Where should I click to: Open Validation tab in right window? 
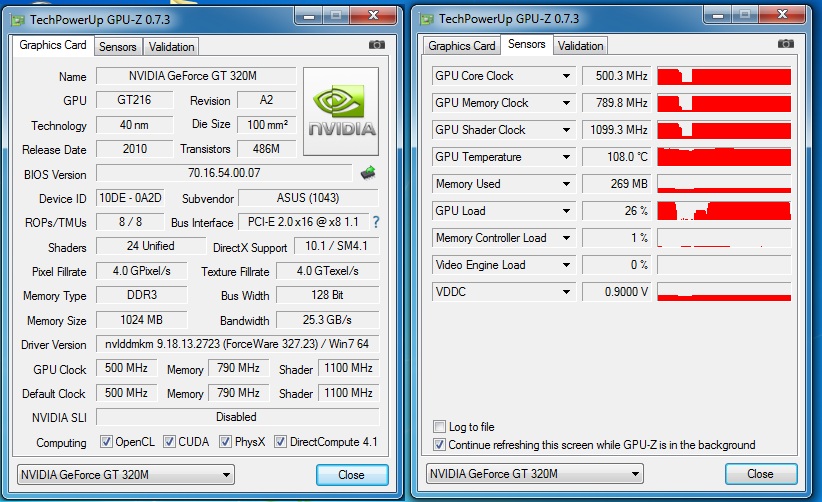click(x=580, y=46)
